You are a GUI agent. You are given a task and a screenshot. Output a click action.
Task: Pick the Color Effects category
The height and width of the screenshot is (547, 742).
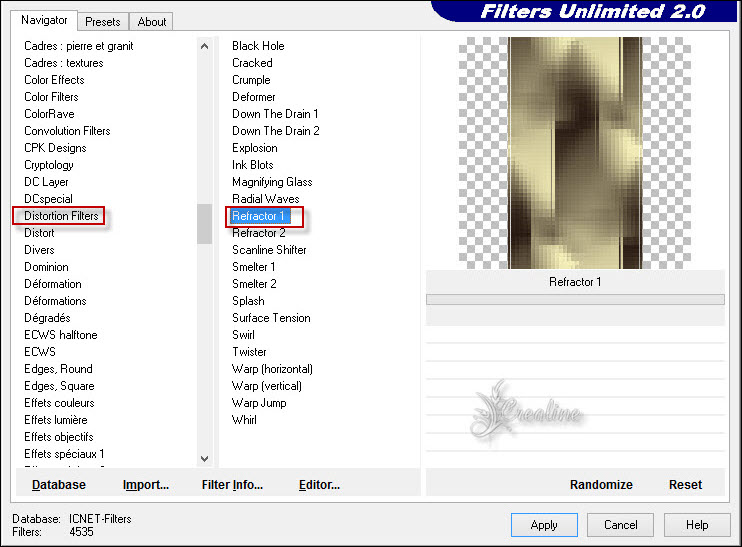54,80
